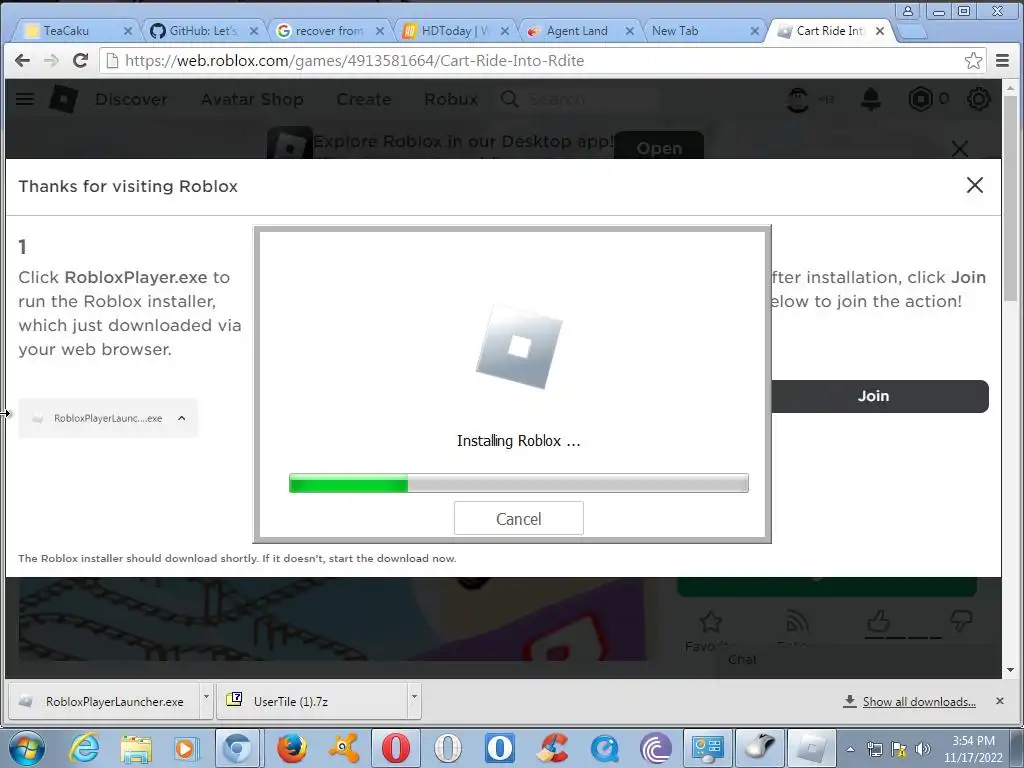Viewport: 1024px width, 768px height.
Task: Click Open in the Desktop app banner
Action: click(x=659, y=146)
